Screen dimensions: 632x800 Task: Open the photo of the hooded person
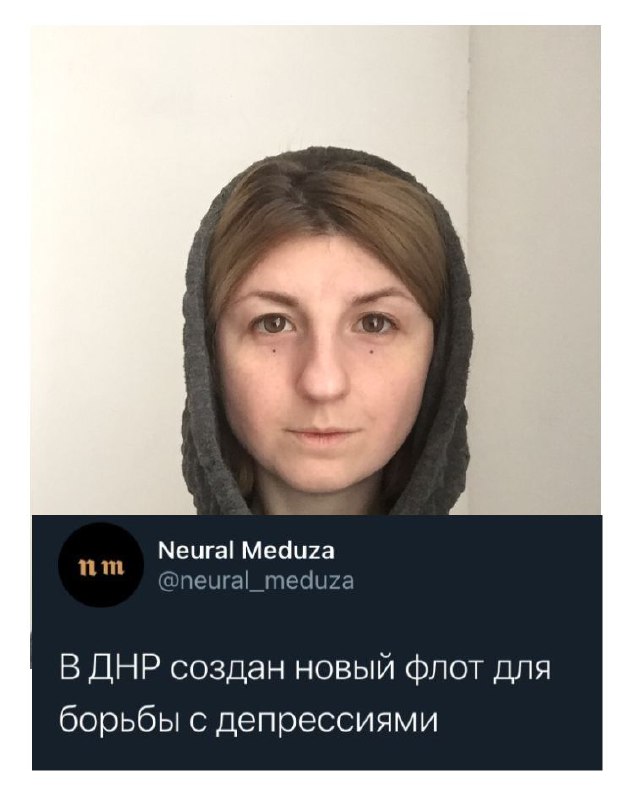(x=316, y=270)
